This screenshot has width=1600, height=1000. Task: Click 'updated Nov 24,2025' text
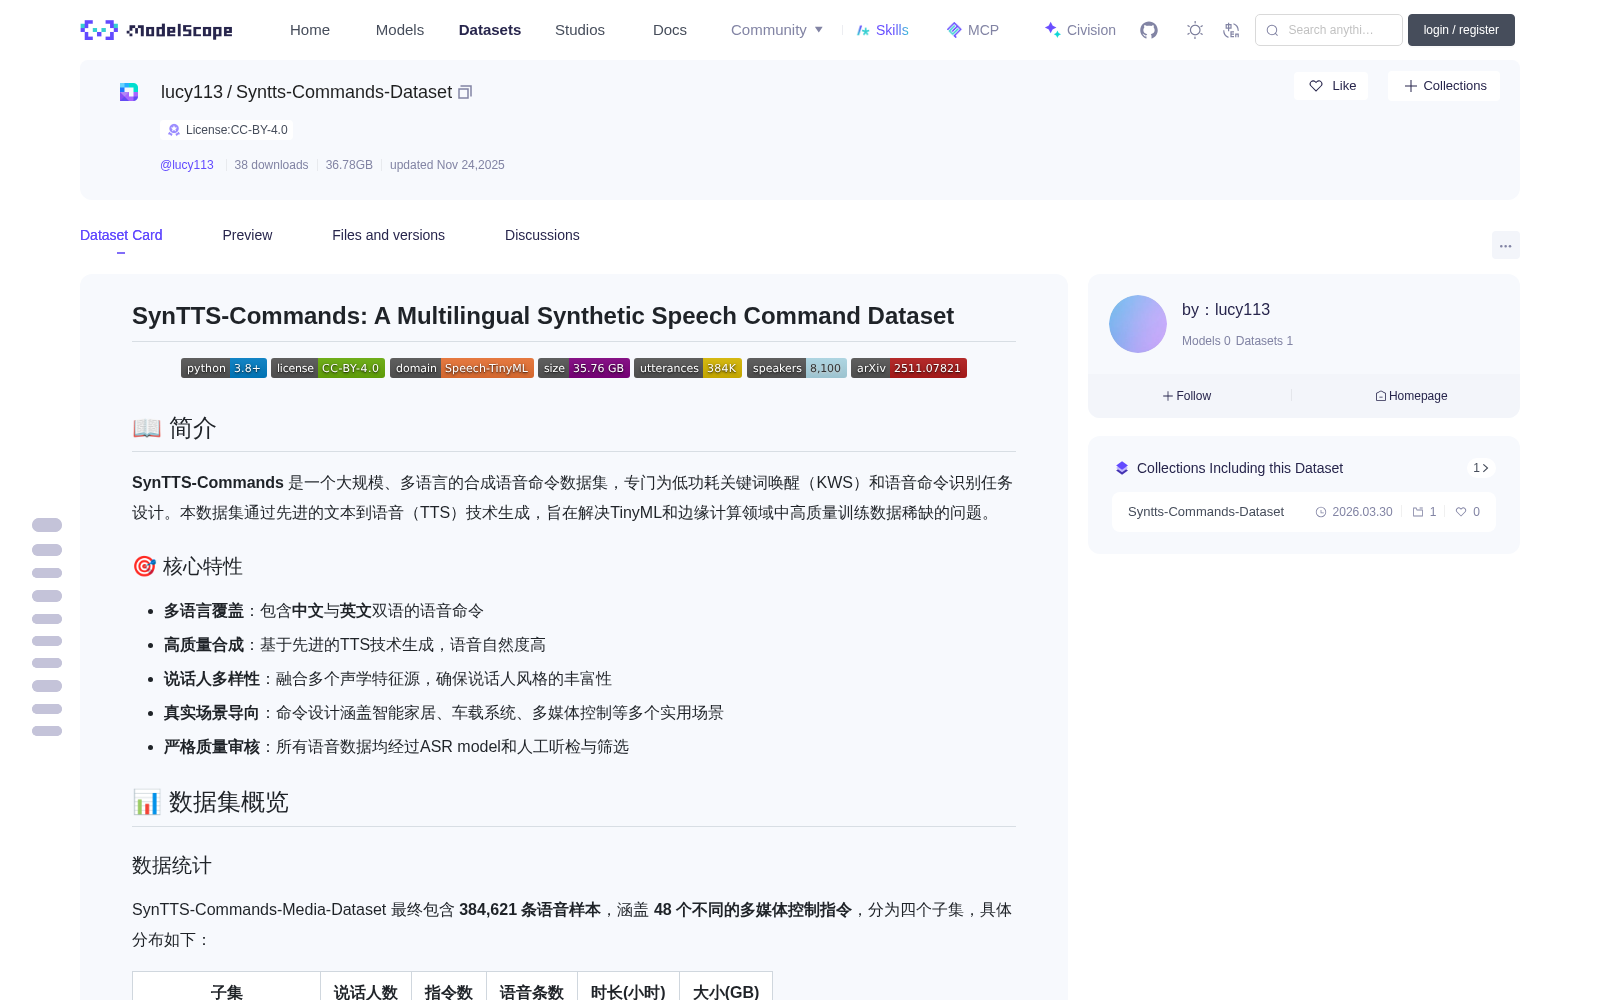pos(447,165)
